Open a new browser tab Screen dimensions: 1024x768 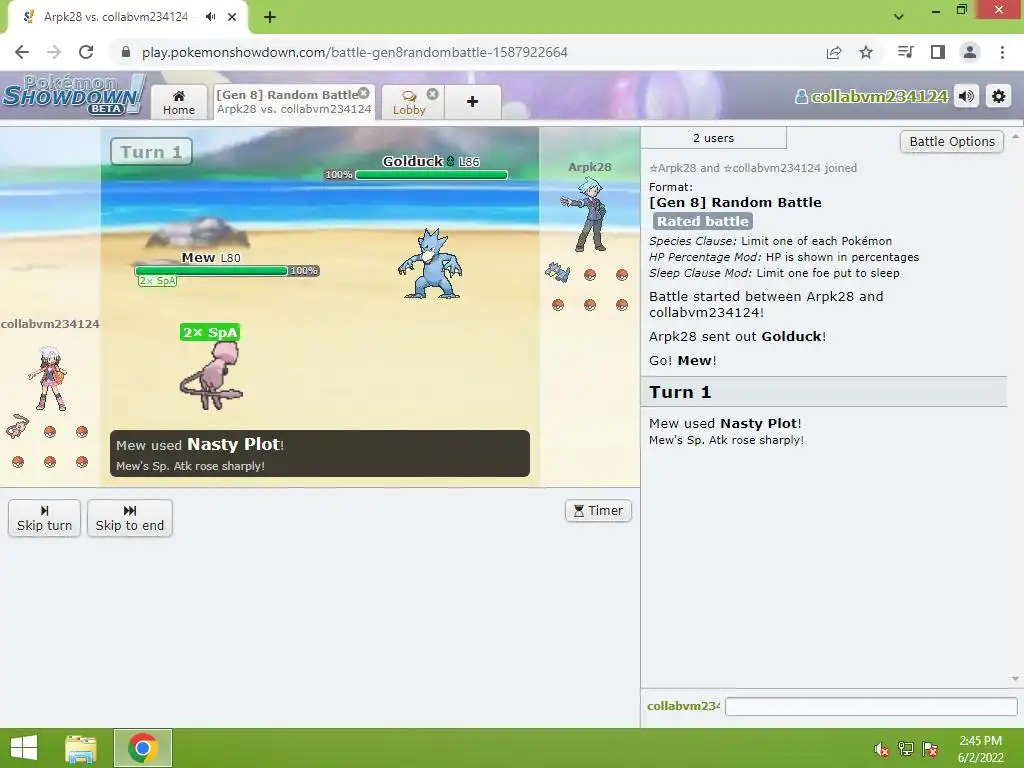(x=270, y=17)
